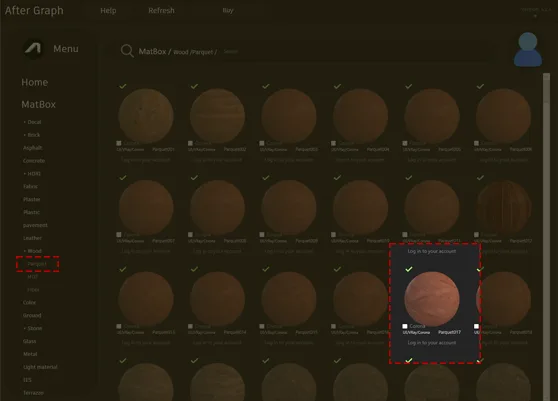Click the After Graph logo icon
The width and height of the screenshot is (558, 401).
click(x=33, y=48)
